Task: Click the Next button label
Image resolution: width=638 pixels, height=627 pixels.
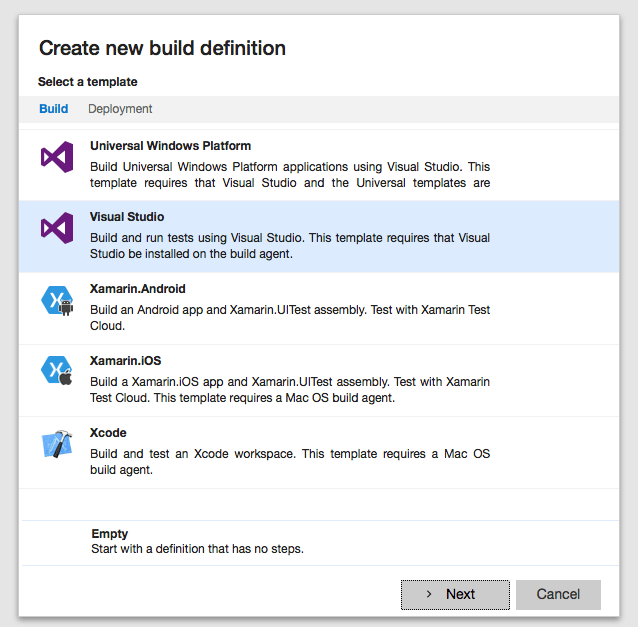Action: (x=460, y=594)
